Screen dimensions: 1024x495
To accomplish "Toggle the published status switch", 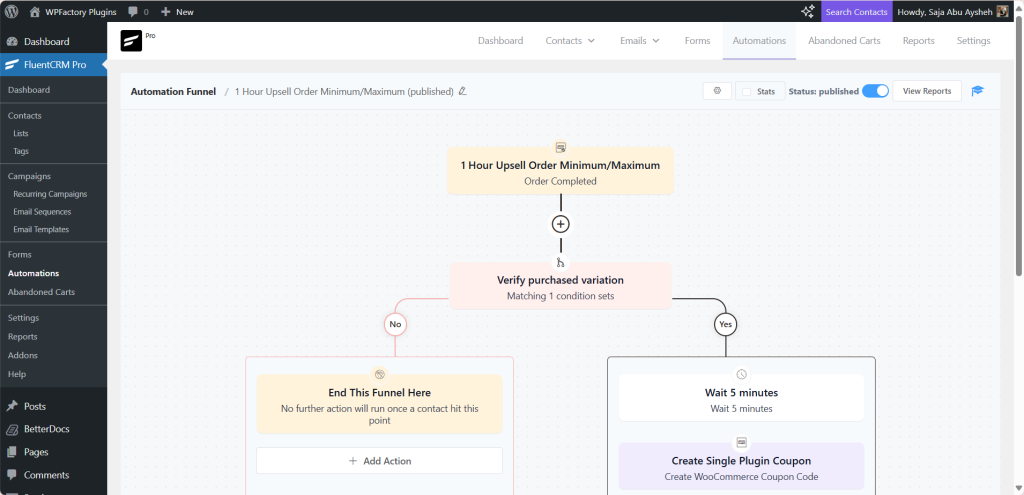I will click(x=875, y=91).
